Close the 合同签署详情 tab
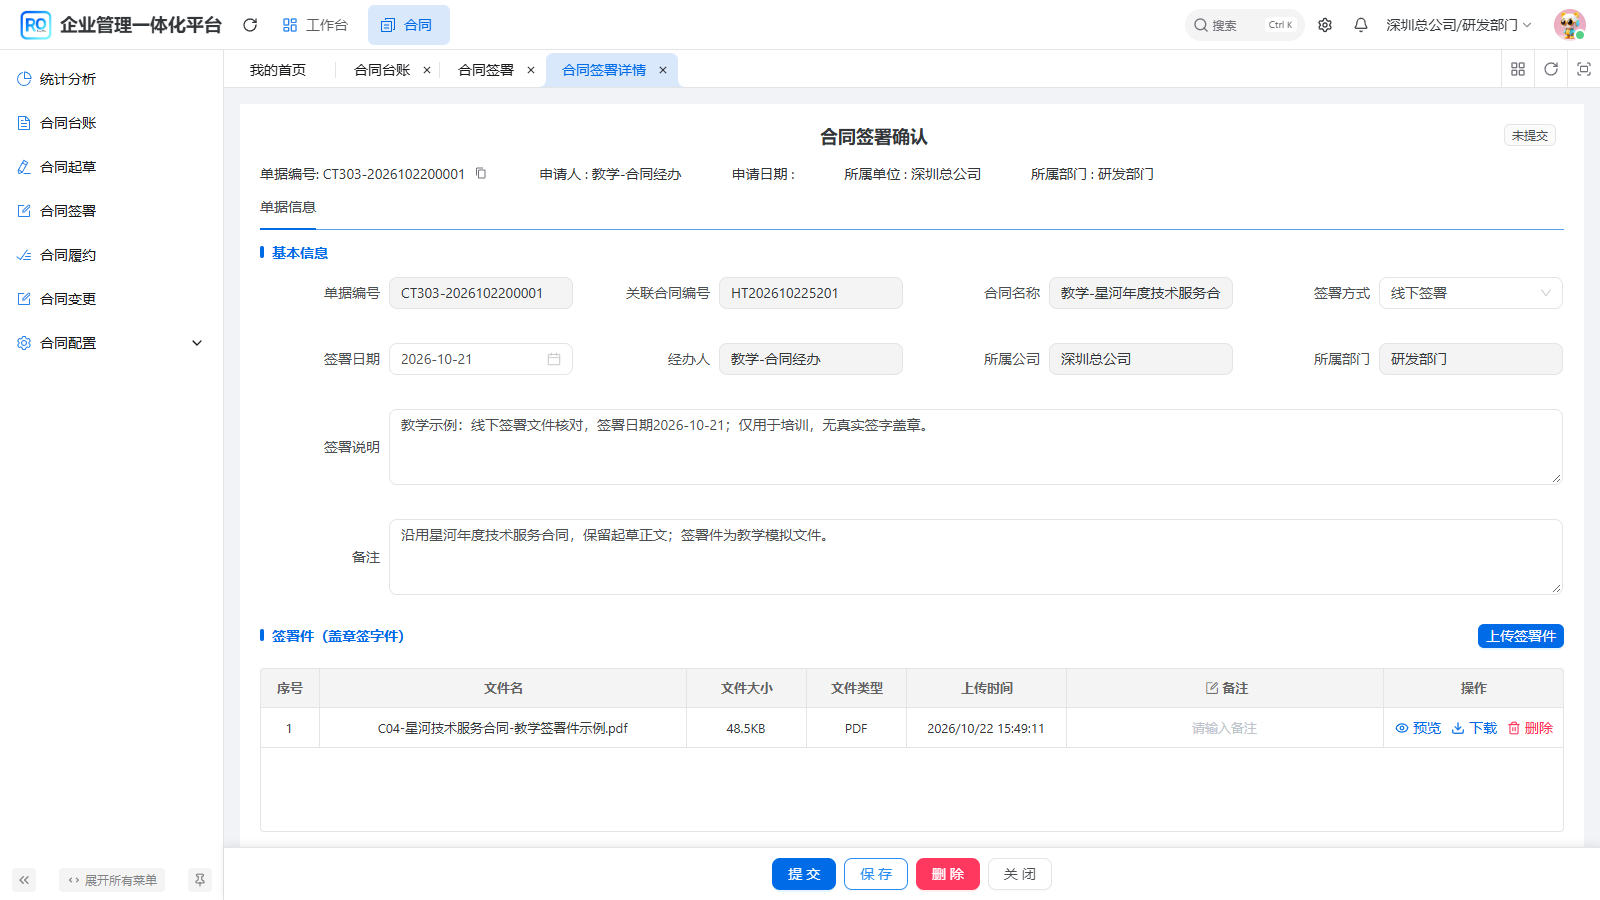The image size is (1600, 900). (x=663, y=70)
